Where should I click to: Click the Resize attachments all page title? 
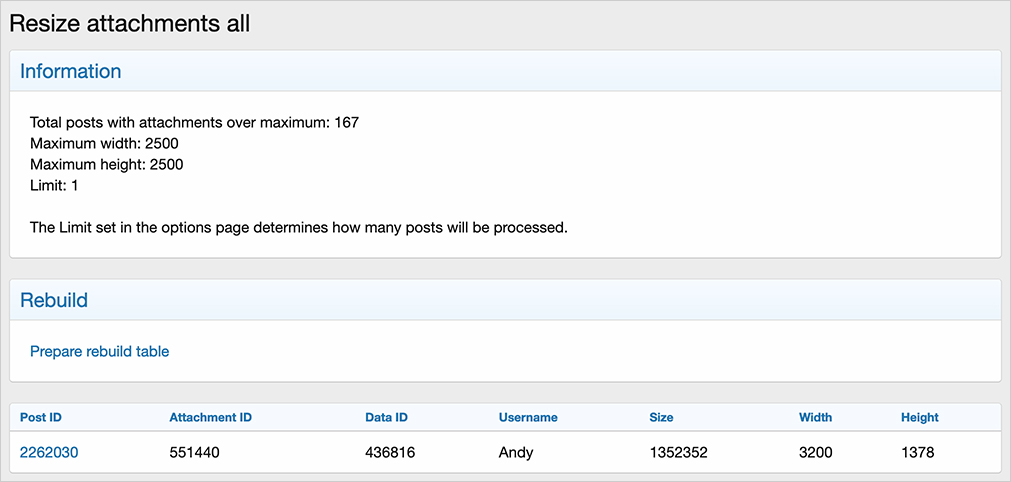click(129, 24)
